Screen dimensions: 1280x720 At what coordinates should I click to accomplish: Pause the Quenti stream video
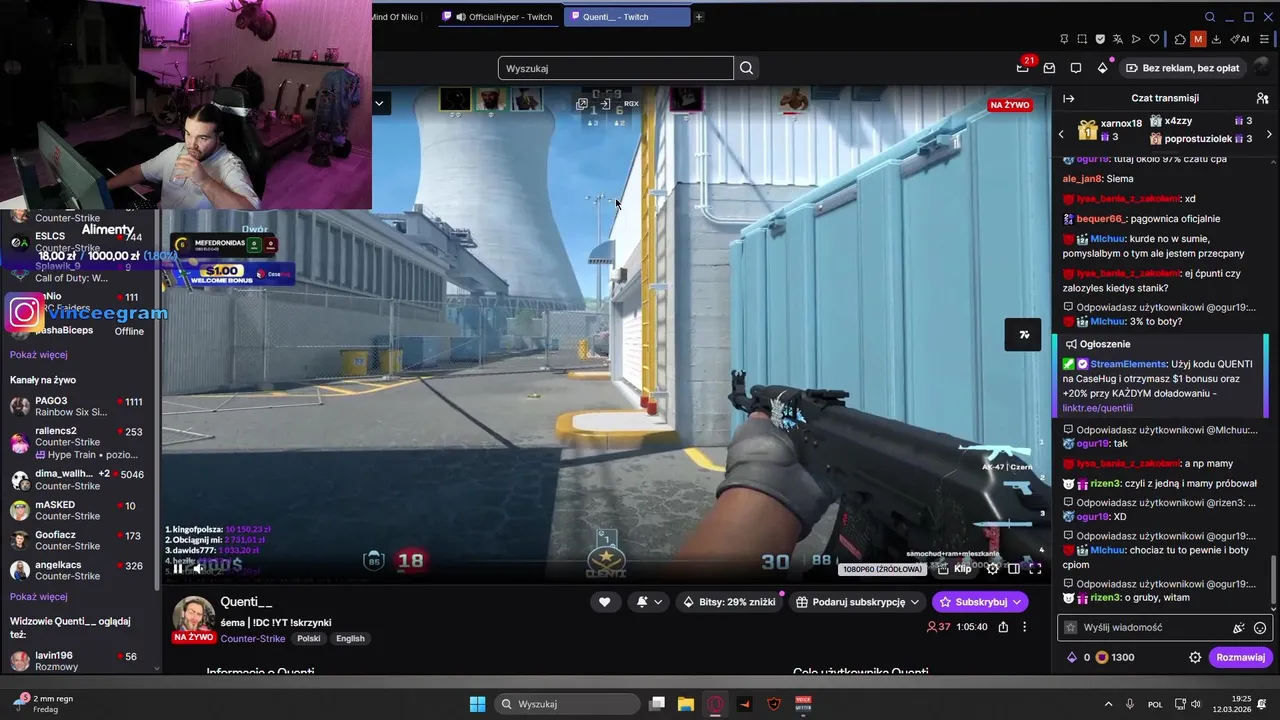coord(178,568)
